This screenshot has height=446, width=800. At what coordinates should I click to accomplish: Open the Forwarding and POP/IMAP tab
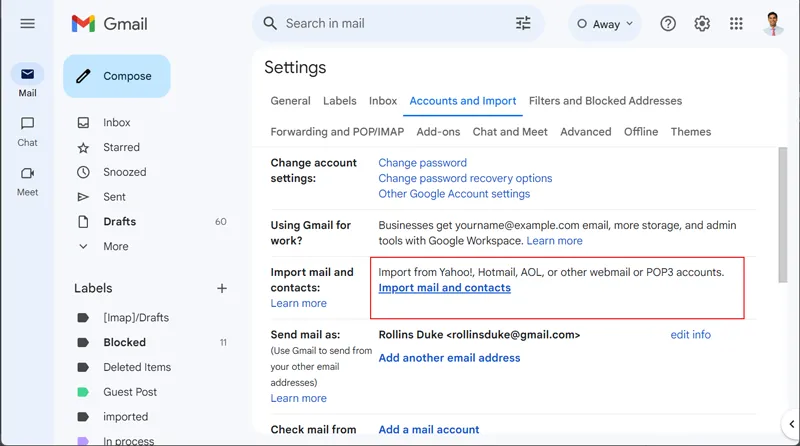coord(337,132)
